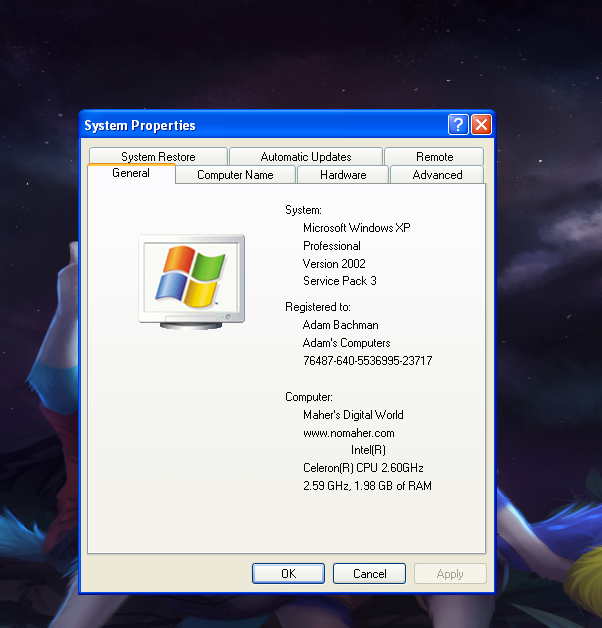Screen dimensions: 602x628
Task: Click the 'www.nomaher.com' text
Action: click(x=348, y=433)
